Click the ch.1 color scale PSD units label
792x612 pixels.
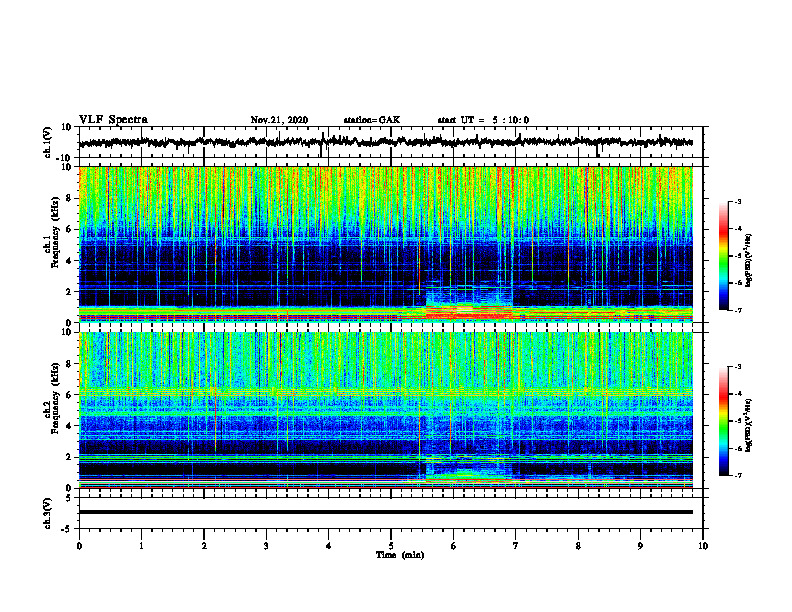pyautogui.click(x=749, y=260)
